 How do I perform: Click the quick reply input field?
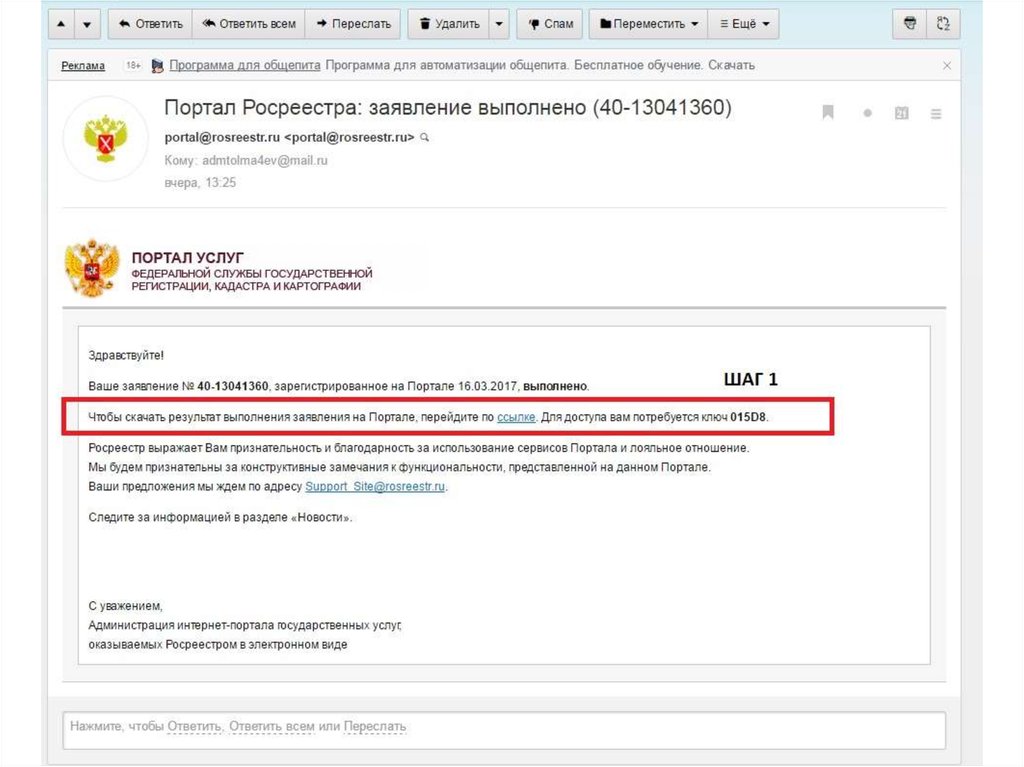coord(504,727)
